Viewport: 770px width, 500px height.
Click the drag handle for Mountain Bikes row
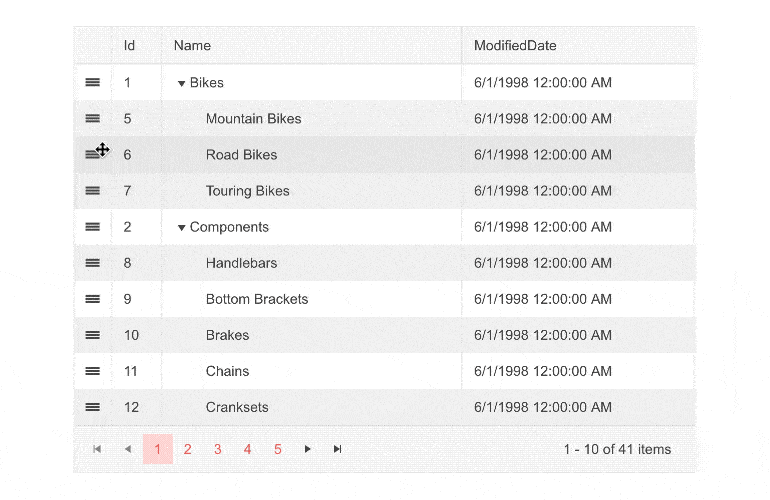coord(93,118)
